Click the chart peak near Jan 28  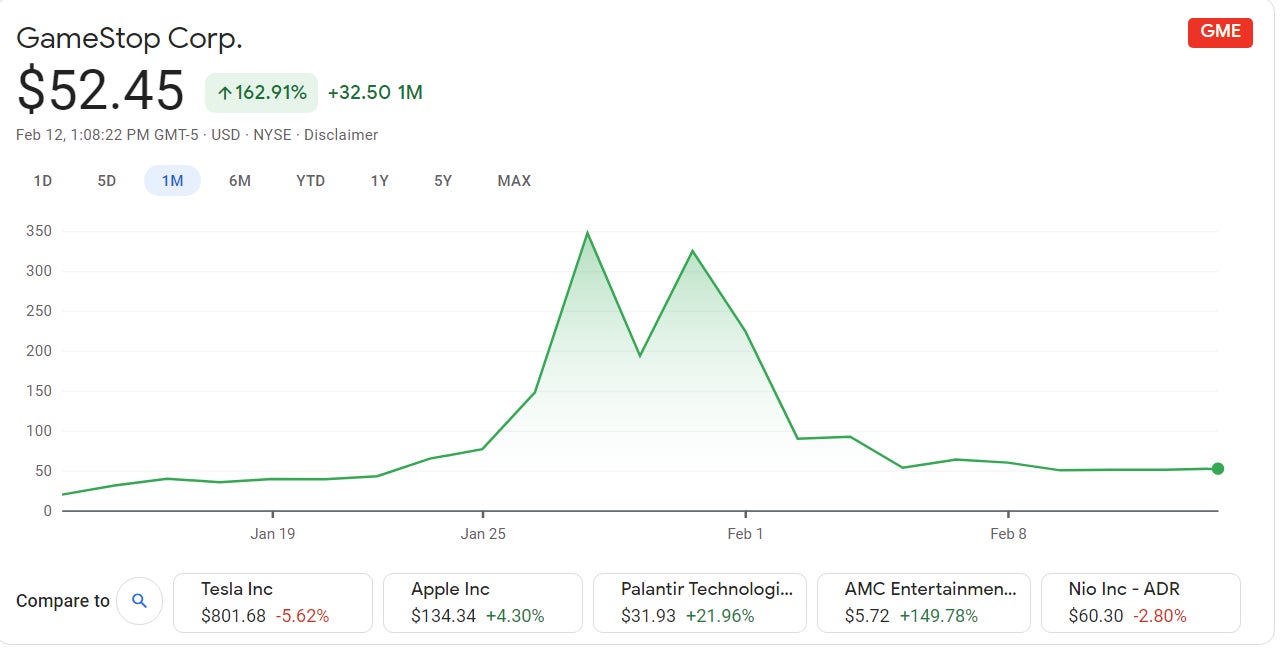(x=588, y=233)
